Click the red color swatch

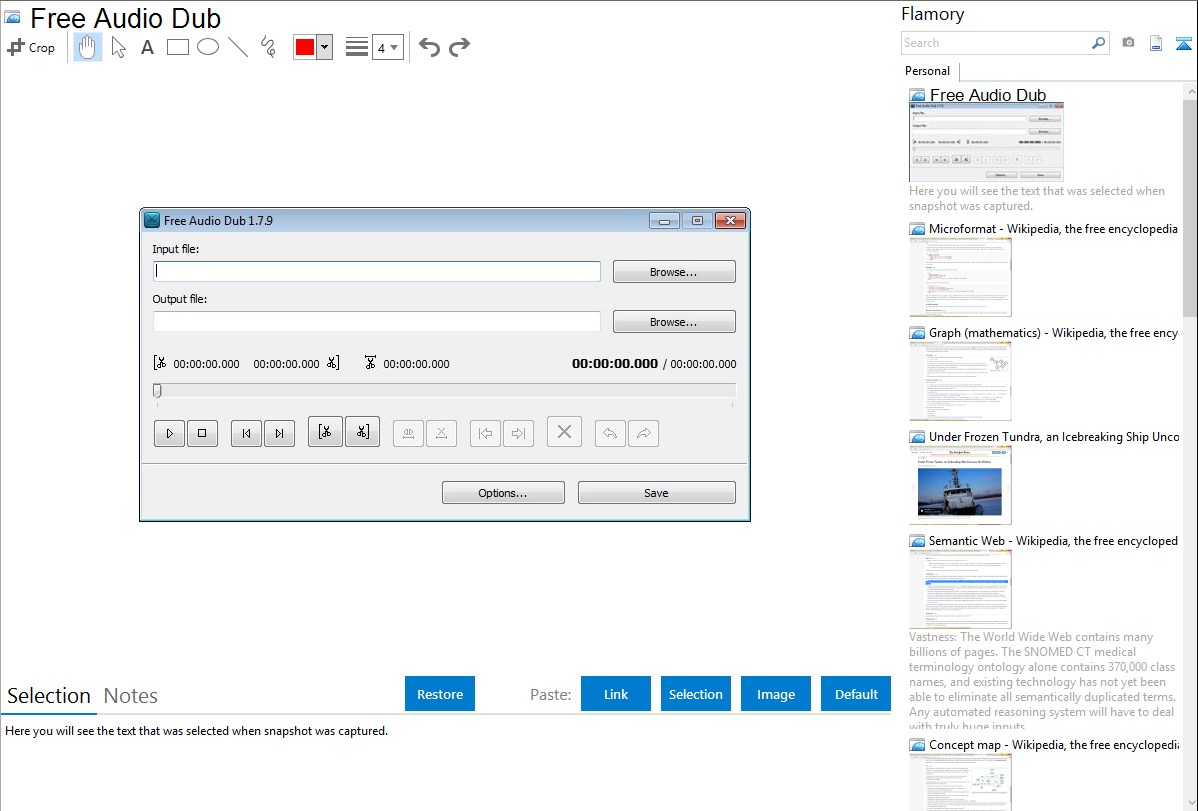[x=305, y=47]
